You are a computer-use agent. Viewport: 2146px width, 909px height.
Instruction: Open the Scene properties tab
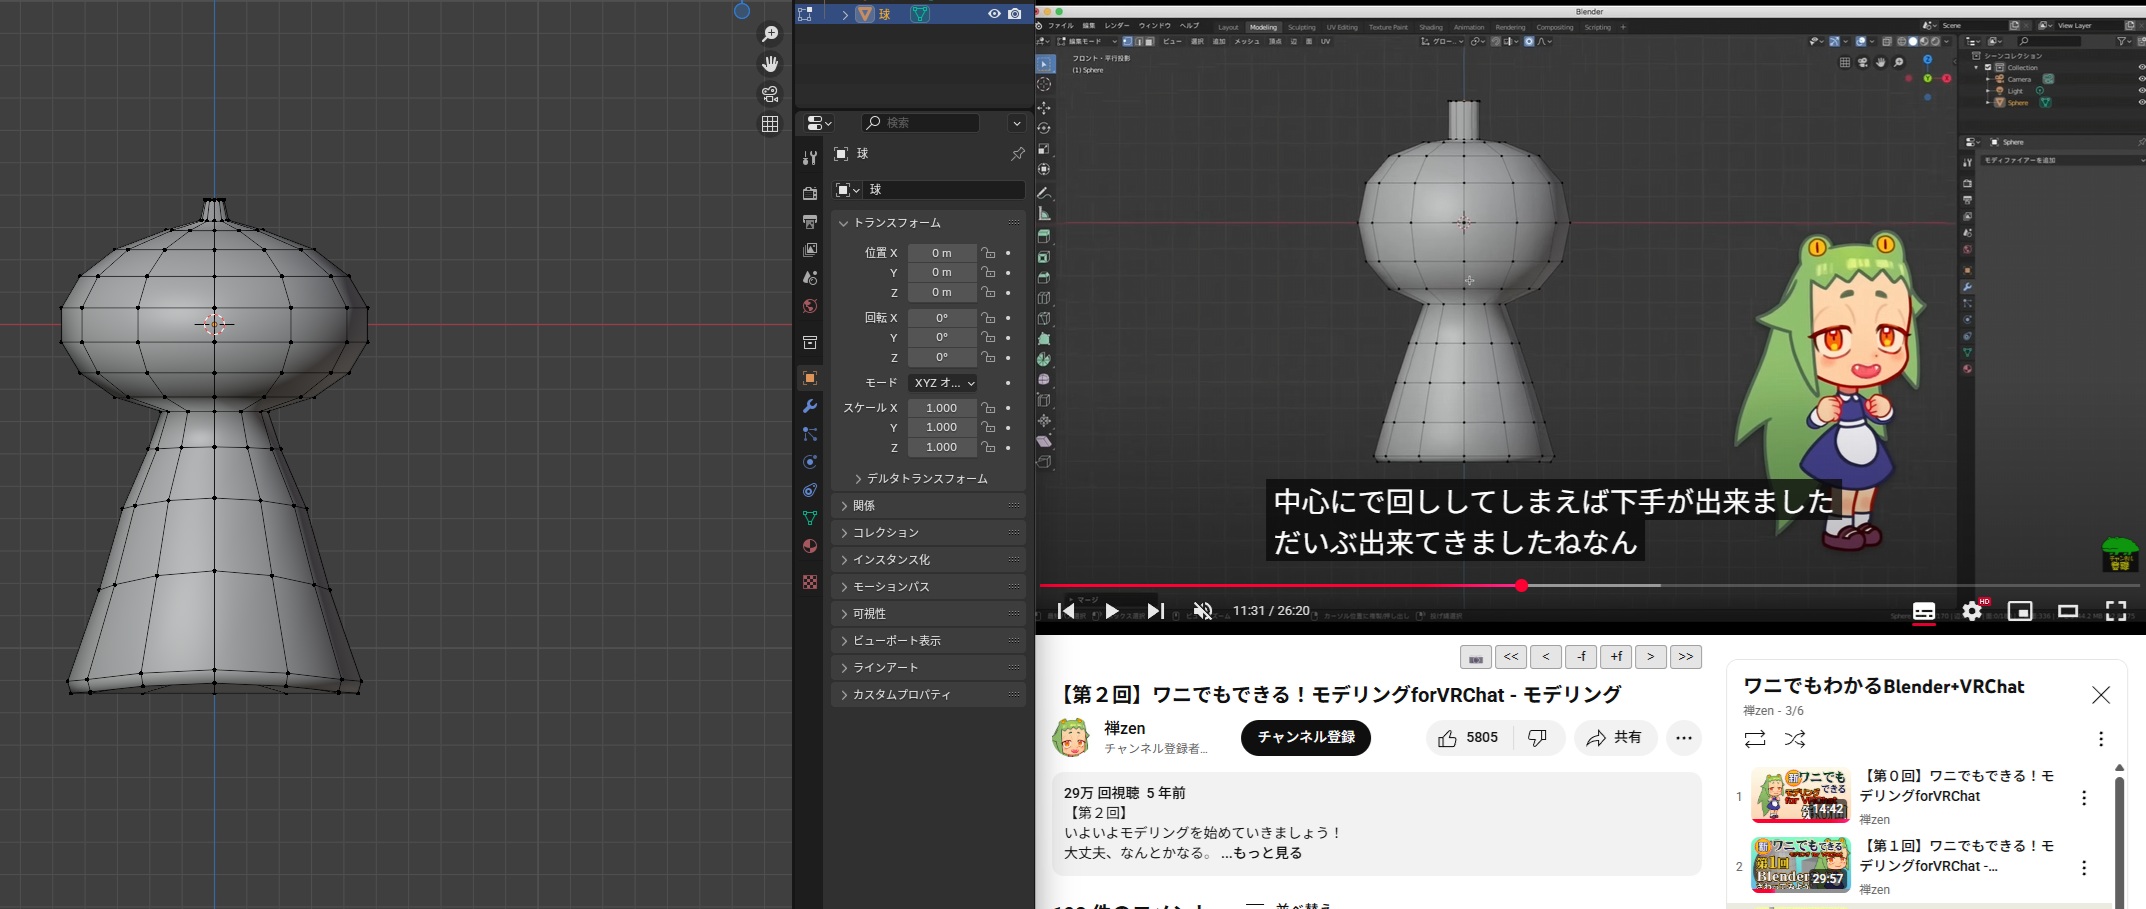(810, 278)
